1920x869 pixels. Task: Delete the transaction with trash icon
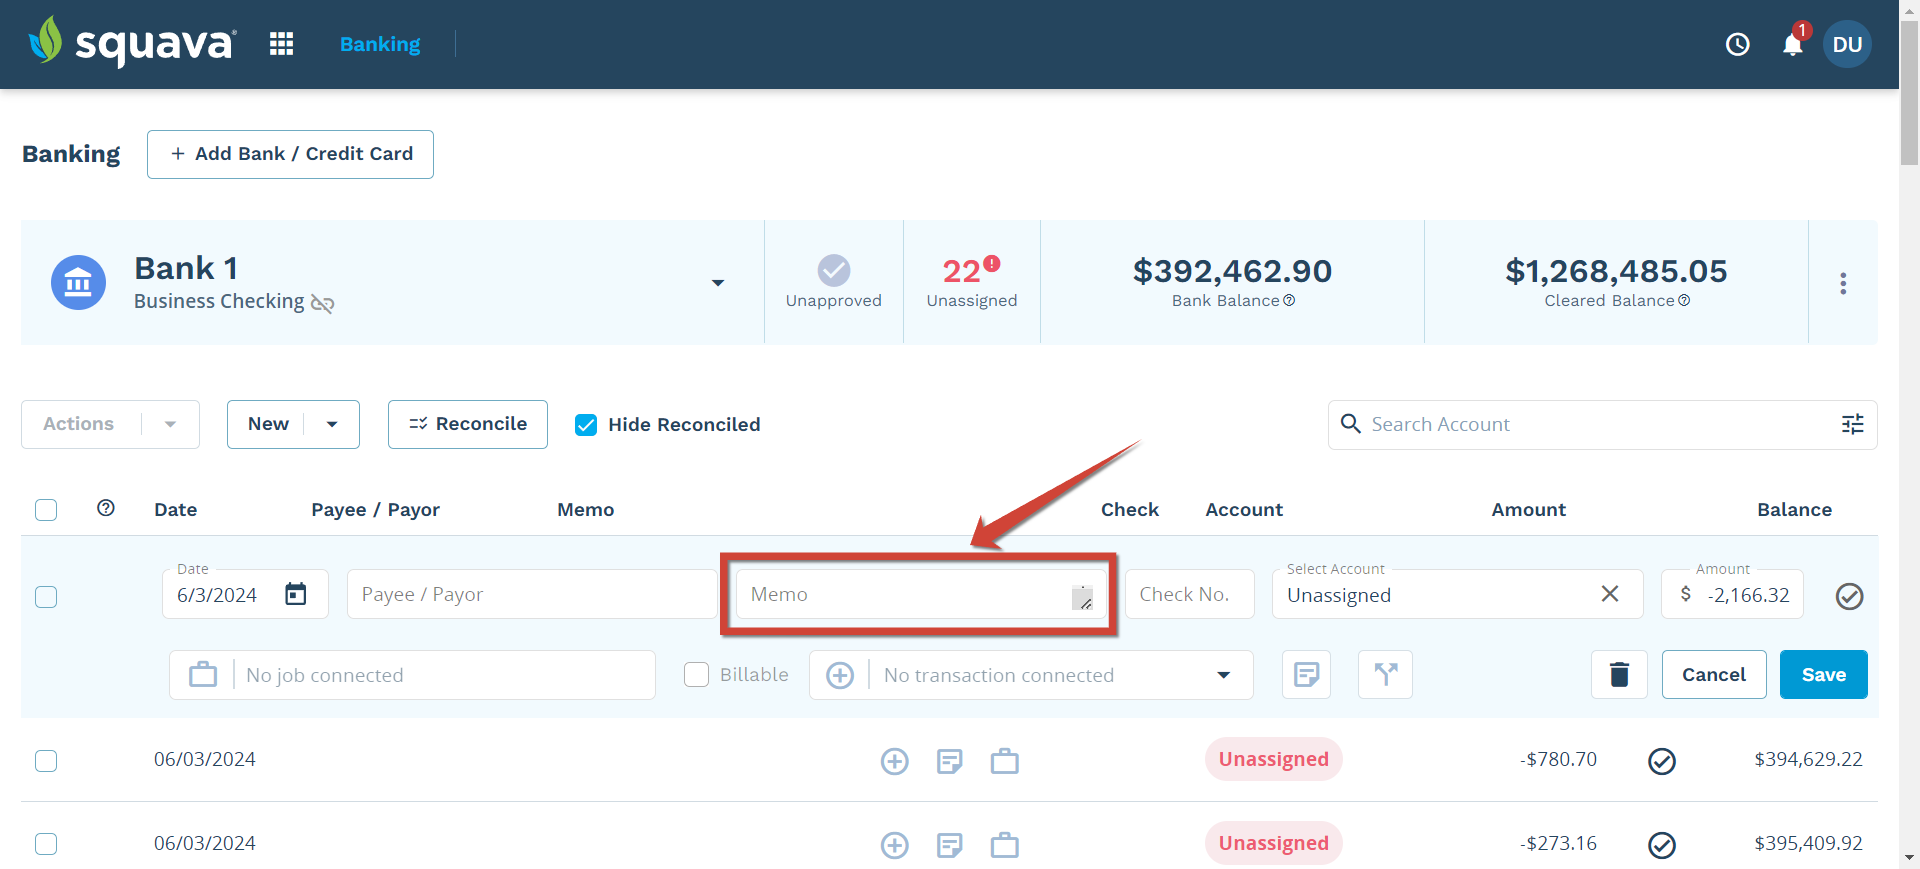click(x=1619, y=675)
